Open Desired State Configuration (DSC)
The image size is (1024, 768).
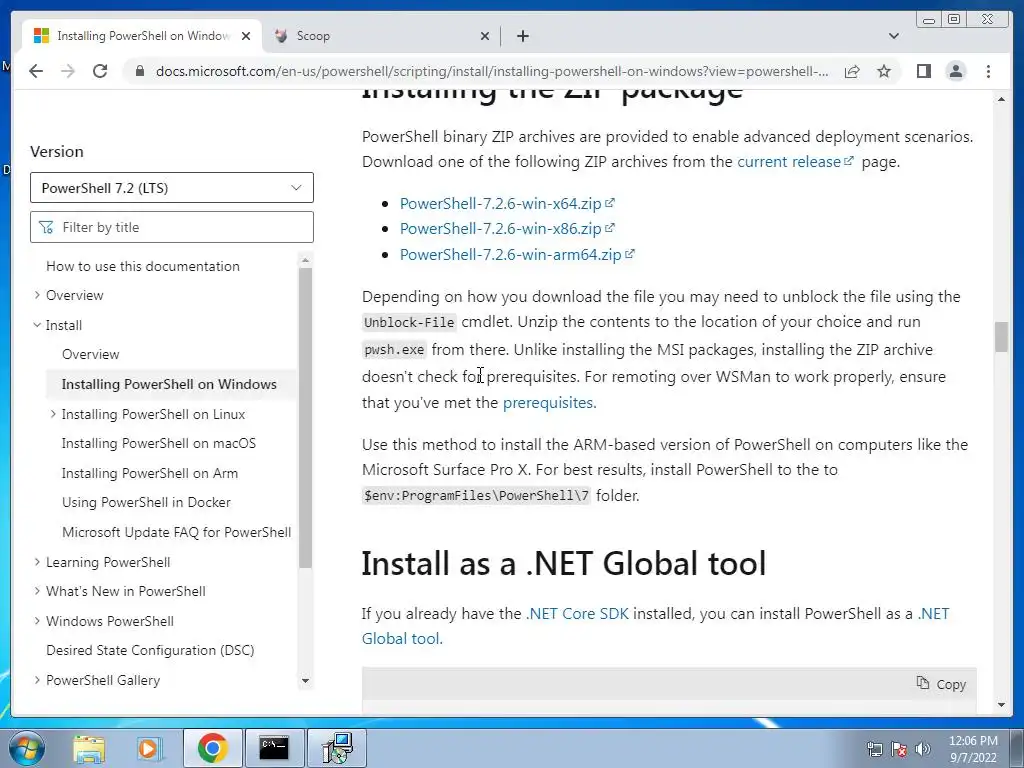(150, 650)
